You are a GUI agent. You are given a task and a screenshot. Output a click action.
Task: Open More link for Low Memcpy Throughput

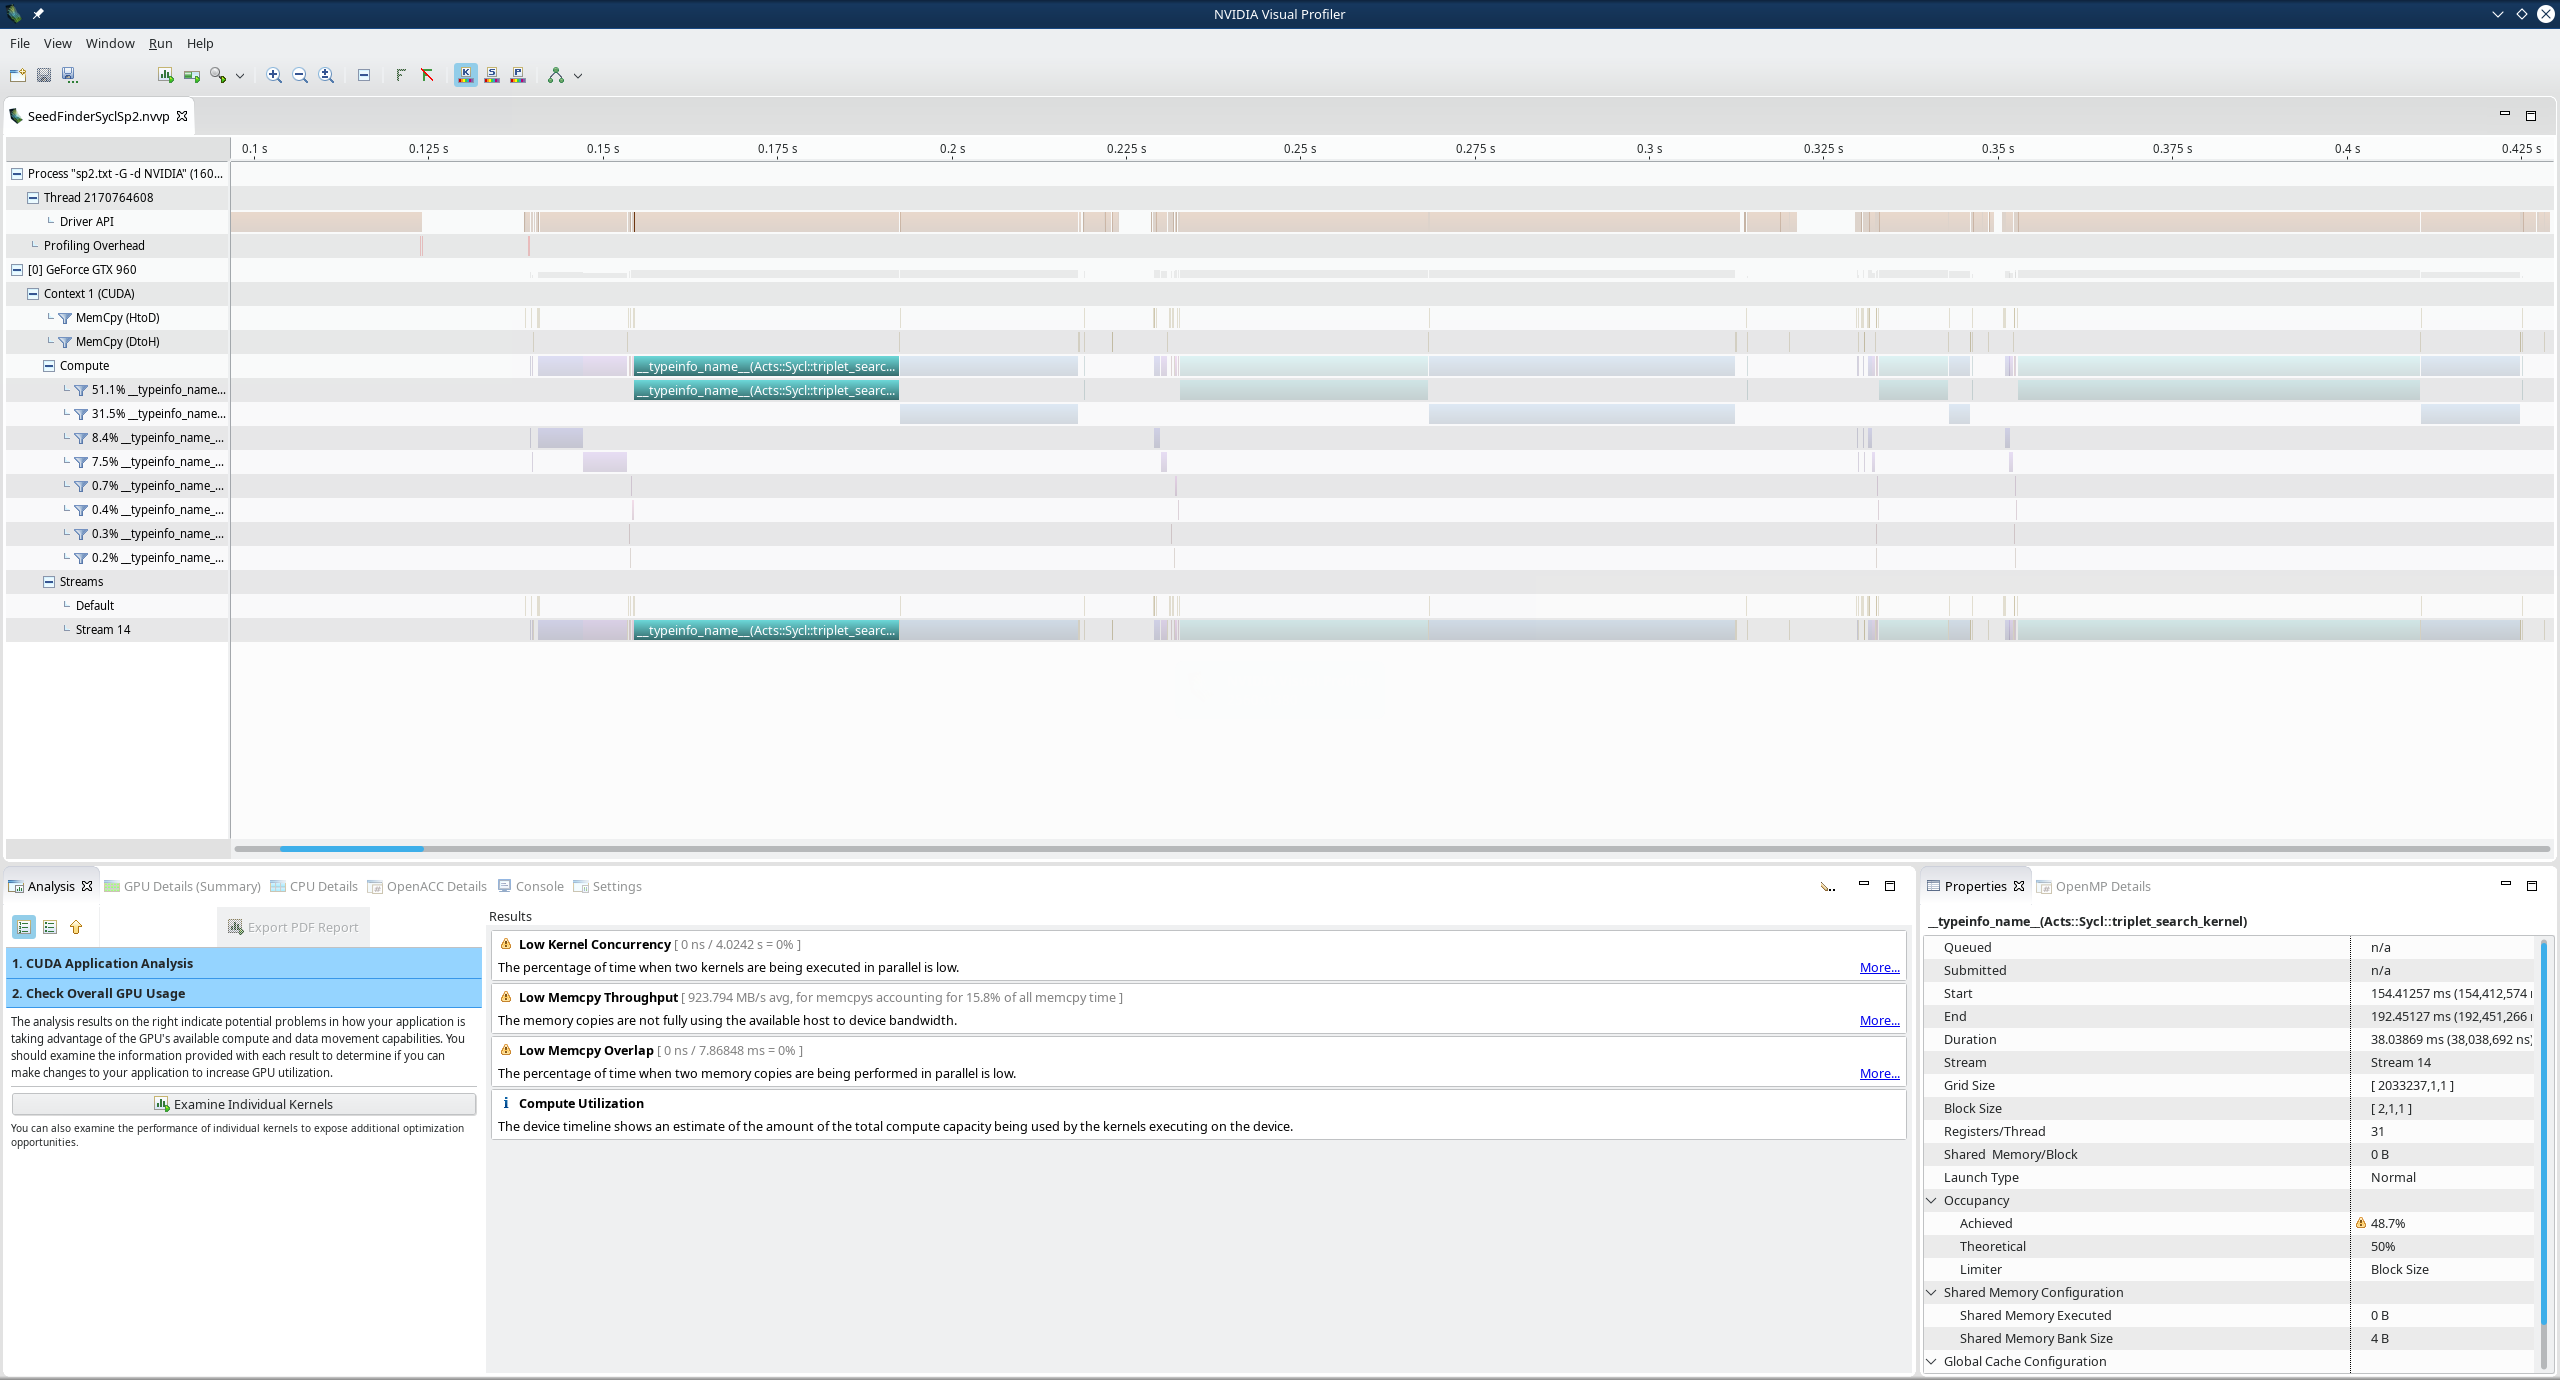tap(1879, 1020)
